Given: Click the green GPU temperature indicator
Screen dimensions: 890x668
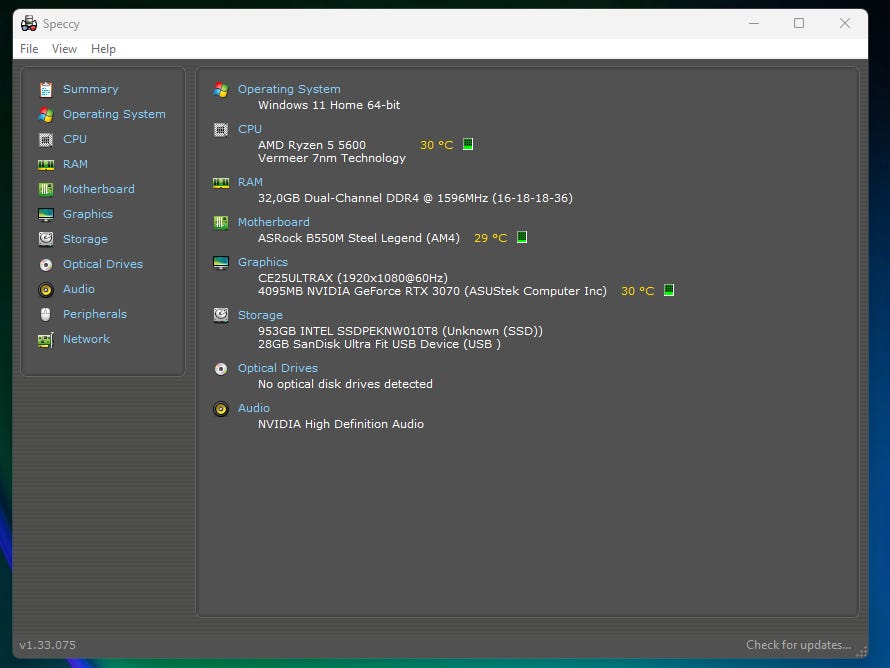Looking at the screenshot, I should click(669, 290).
